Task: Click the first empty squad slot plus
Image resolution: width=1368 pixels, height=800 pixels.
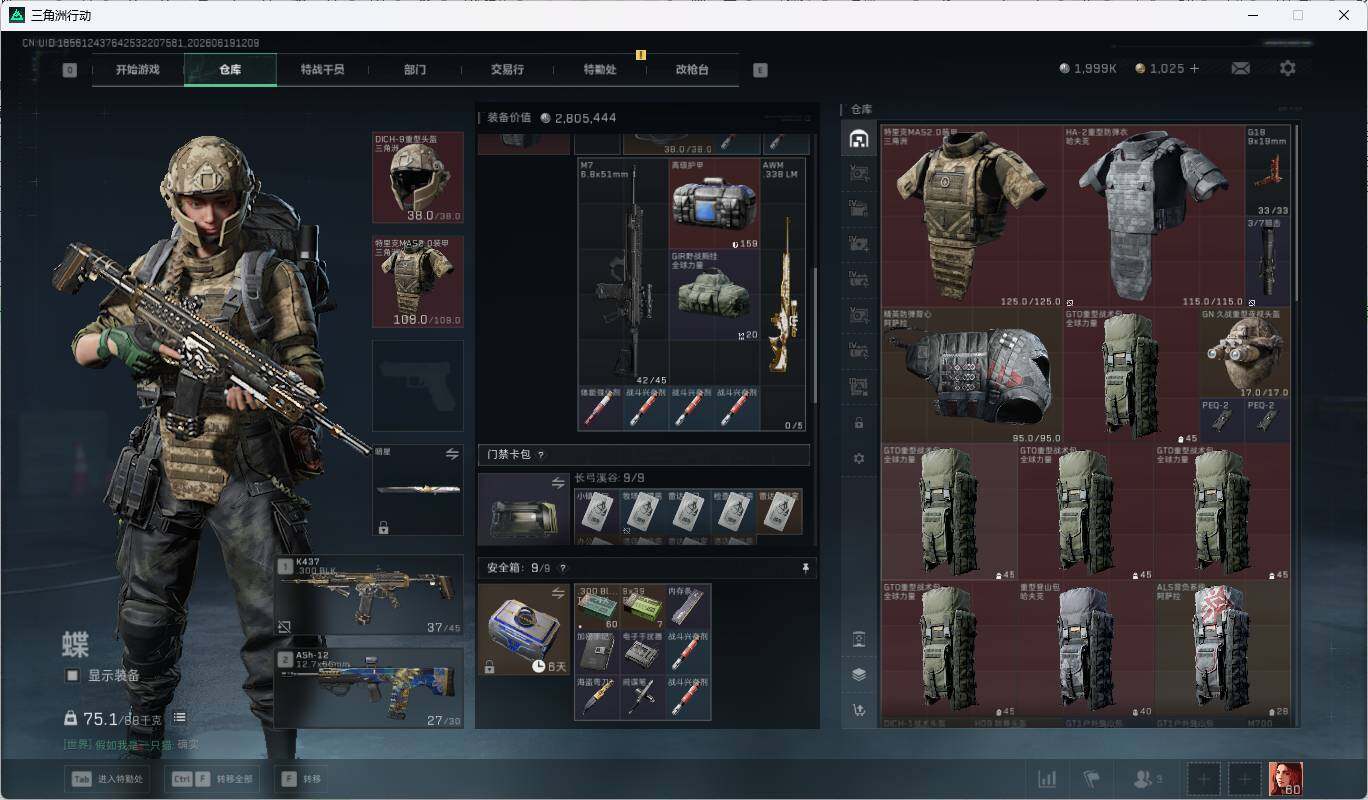Action: pyautogui.click(x=1204, y=778)
